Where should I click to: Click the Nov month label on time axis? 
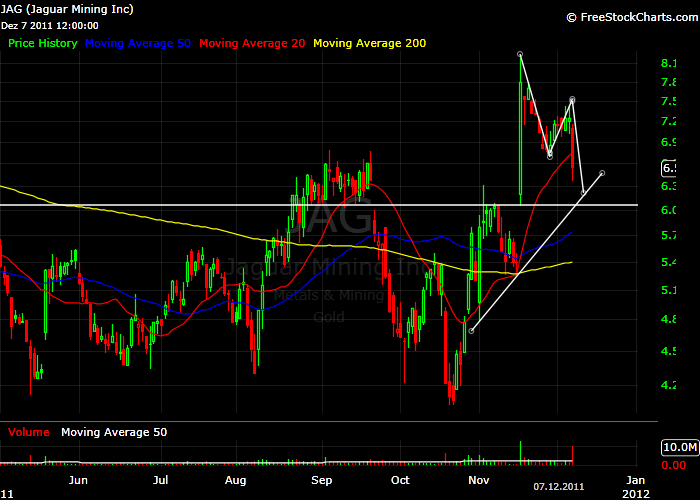point(479,480)
